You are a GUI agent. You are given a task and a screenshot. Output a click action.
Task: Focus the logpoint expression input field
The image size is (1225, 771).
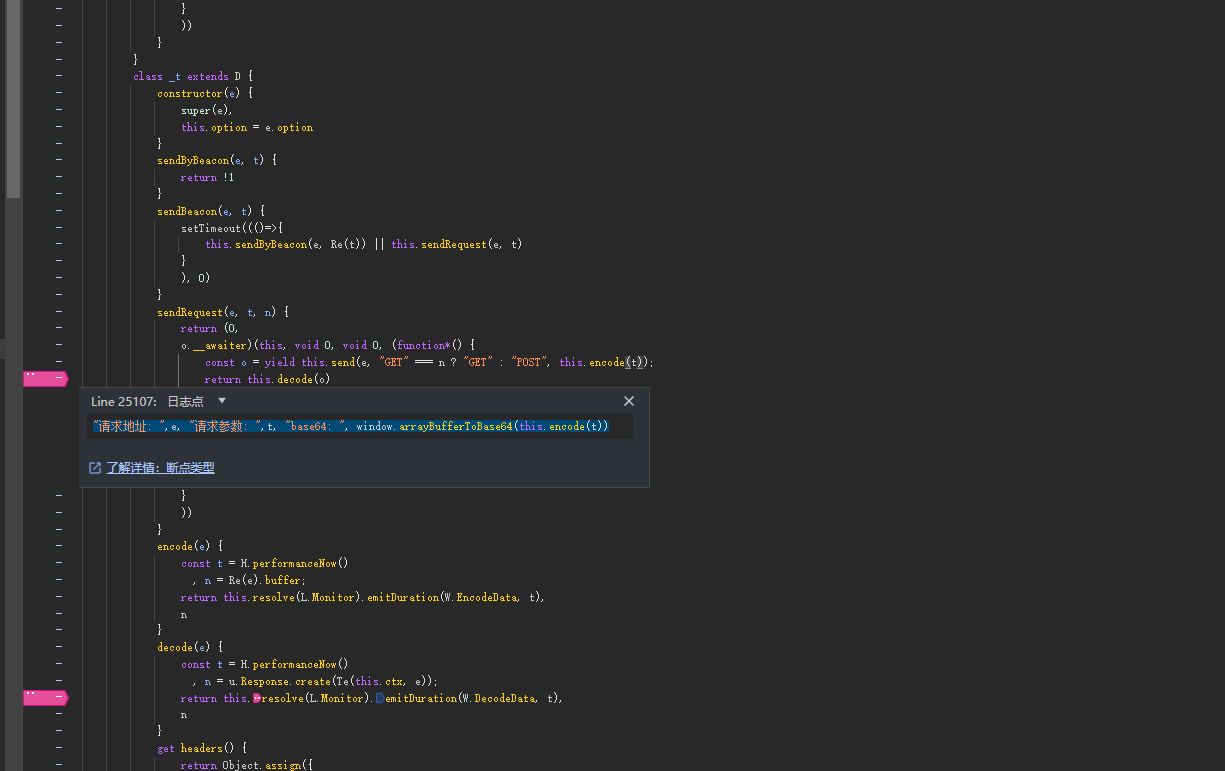[360, 427]
